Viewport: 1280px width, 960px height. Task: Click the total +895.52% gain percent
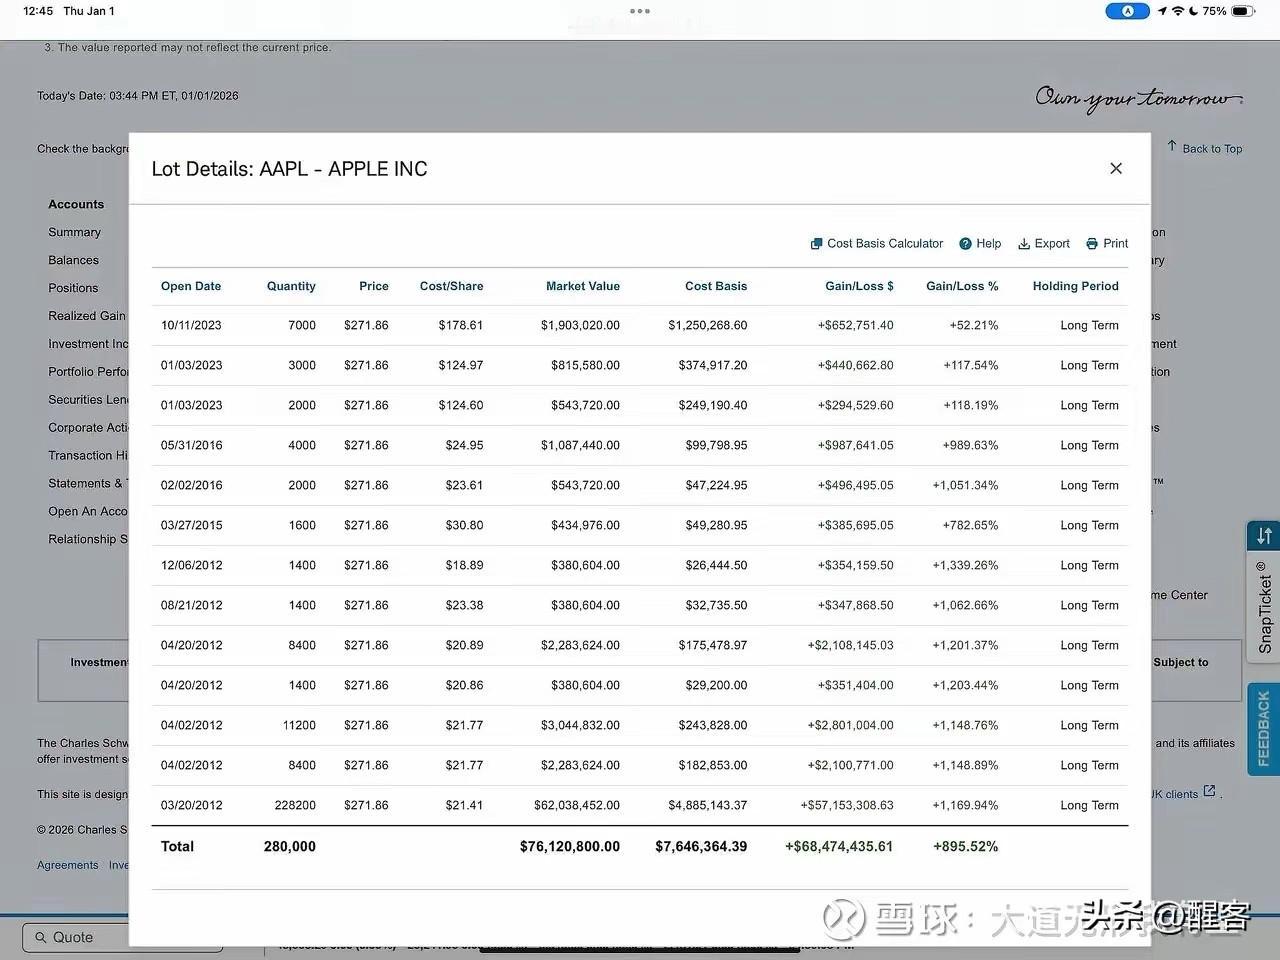pyautogui.click(x=965, y=846)
